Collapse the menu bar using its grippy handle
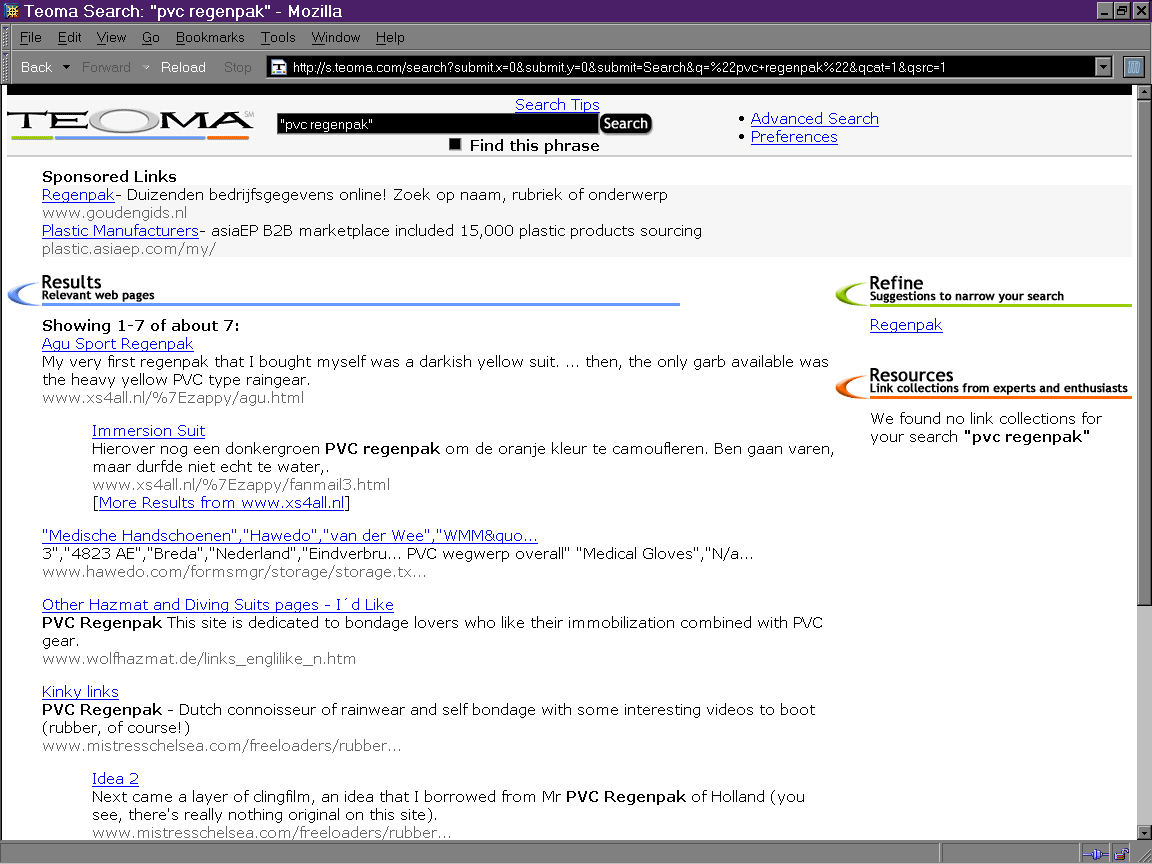This screenshot has width=1152, height=864. click(7, 37)
